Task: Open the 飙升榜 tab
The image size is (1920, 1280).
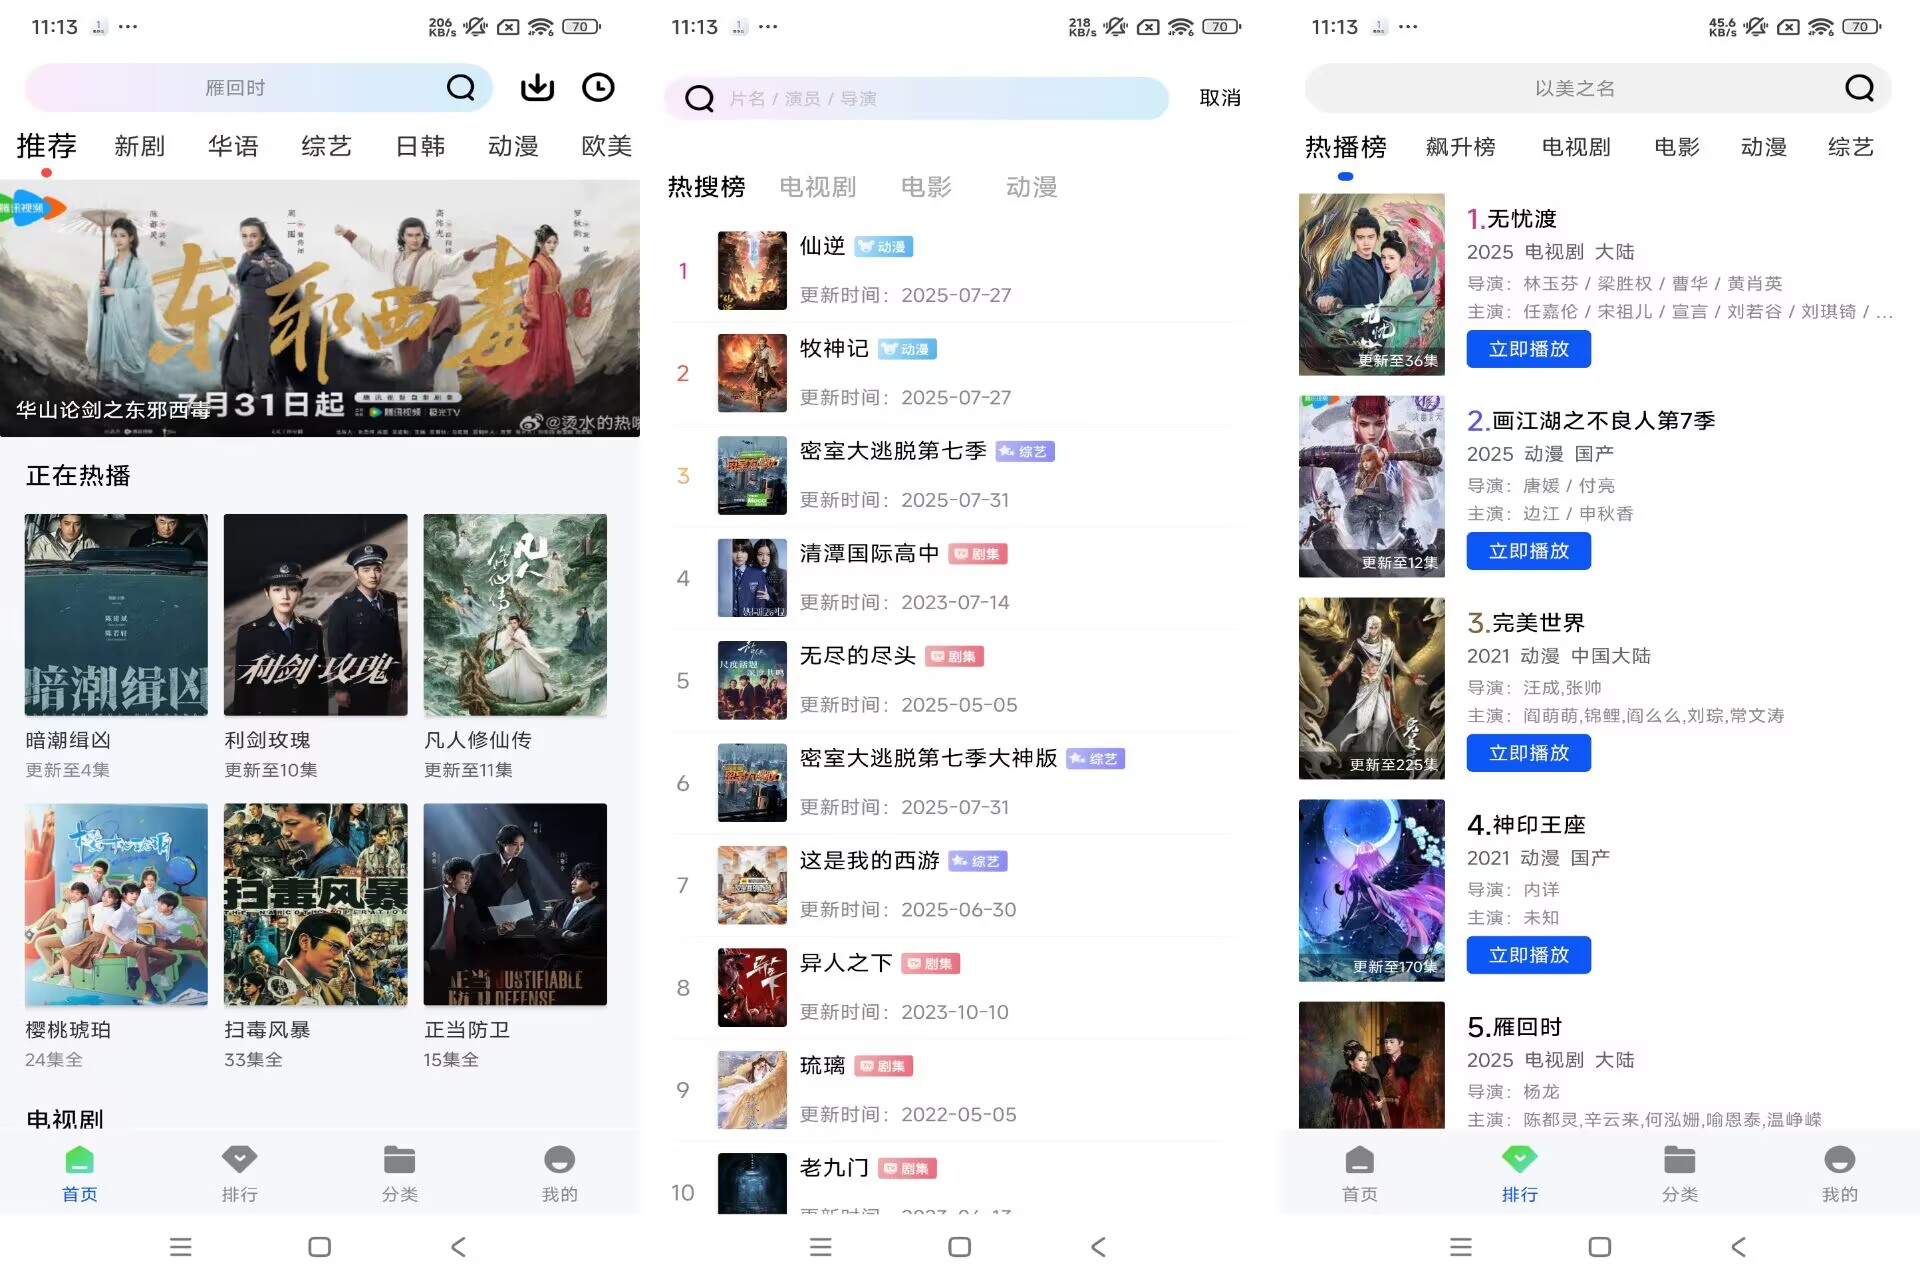Action: click(1460, 147)
